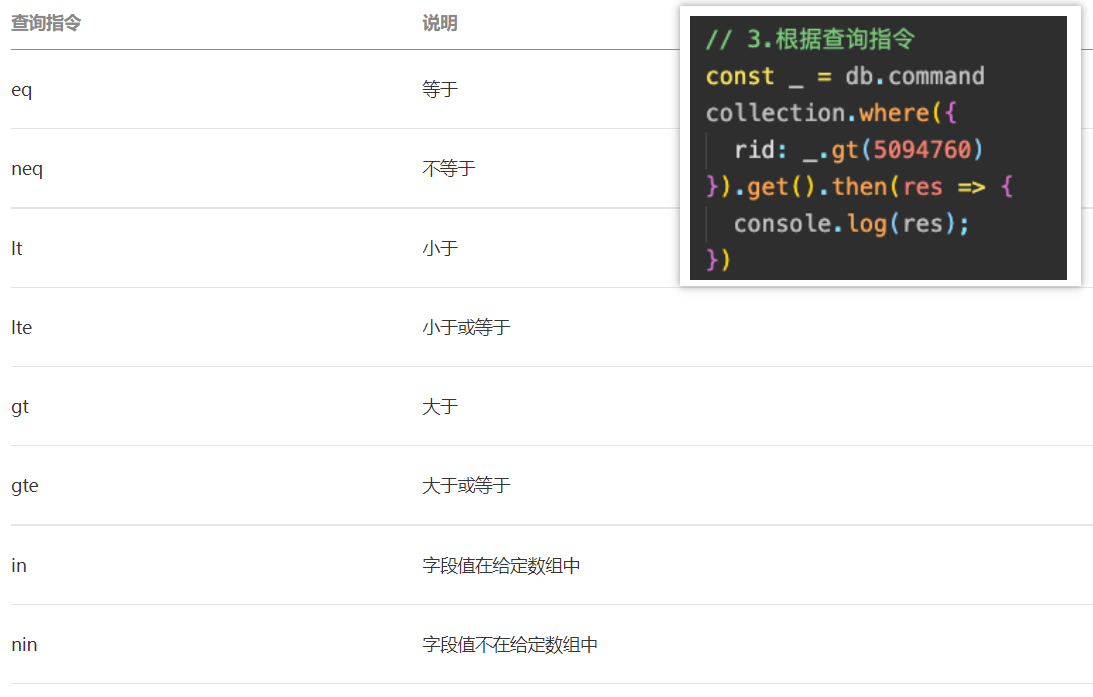
Task: Click the 等于 description text
Action: tap(439, 90)
